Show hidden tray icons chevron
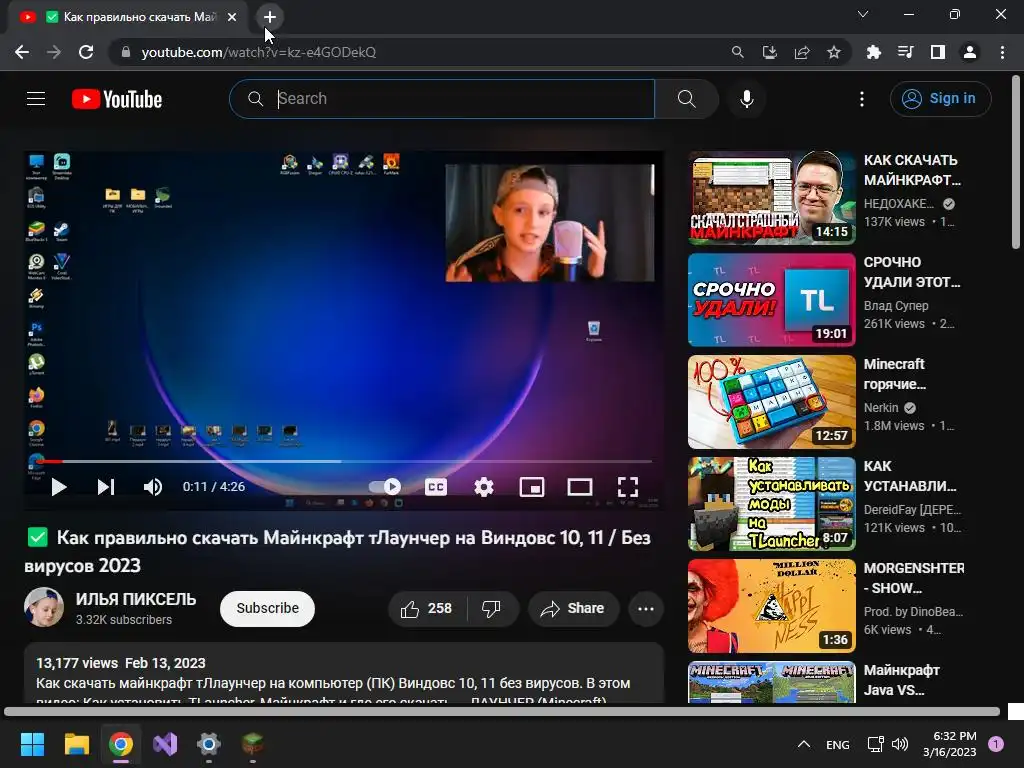1024x768 pixels. 805,744
